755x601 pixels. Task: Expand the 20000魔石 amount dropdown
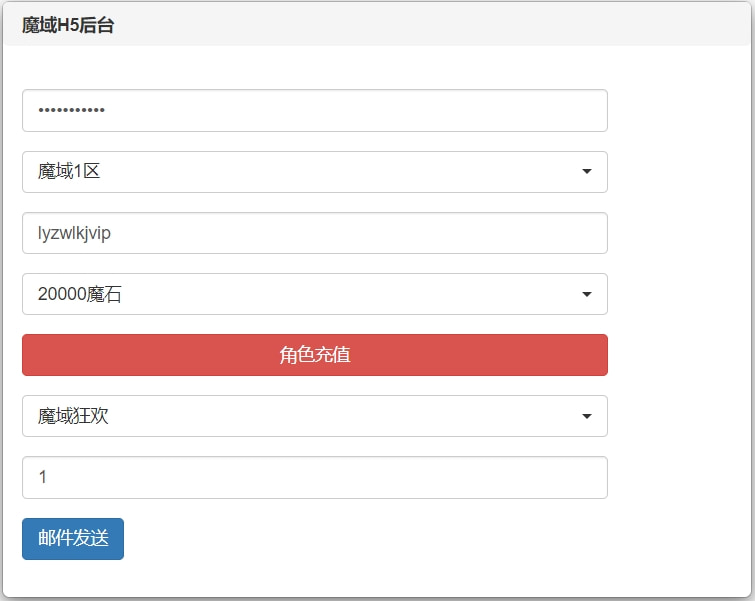[314, 294]
